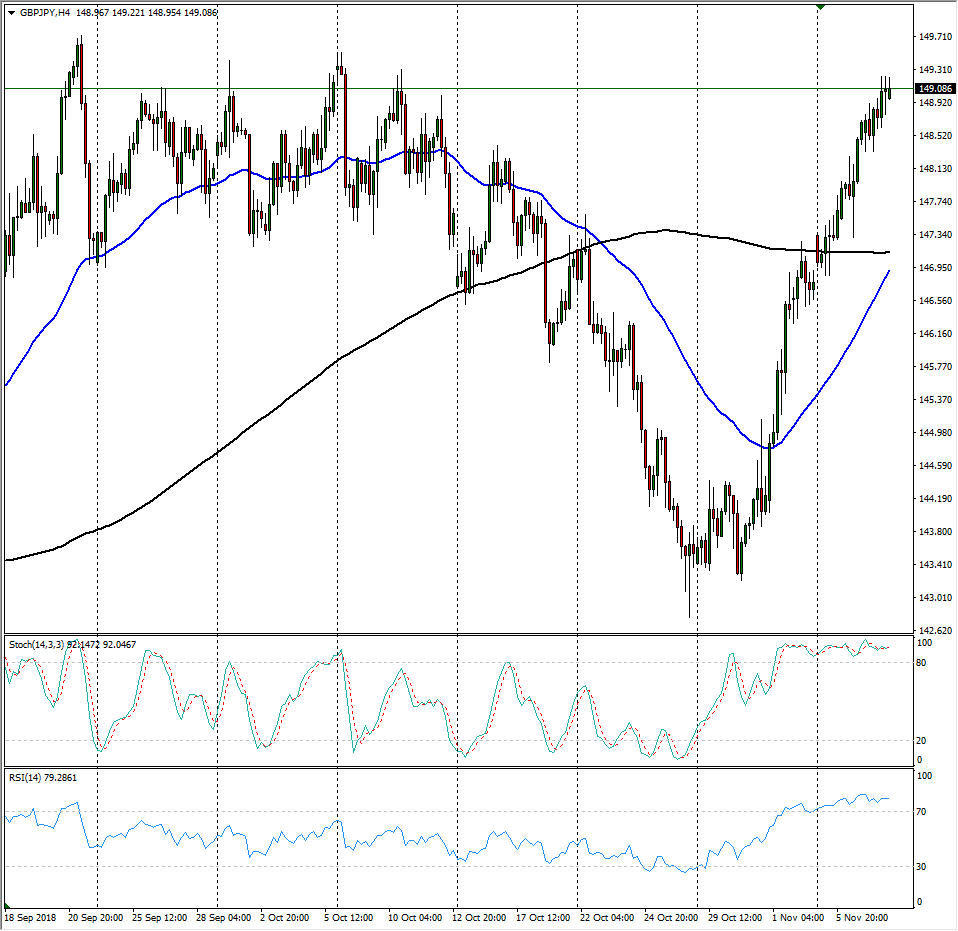Viewport: 958px width, 931px height.
Task: Click the 5 Nov 20:00 time axis label
Action: (x=861, y=916)
